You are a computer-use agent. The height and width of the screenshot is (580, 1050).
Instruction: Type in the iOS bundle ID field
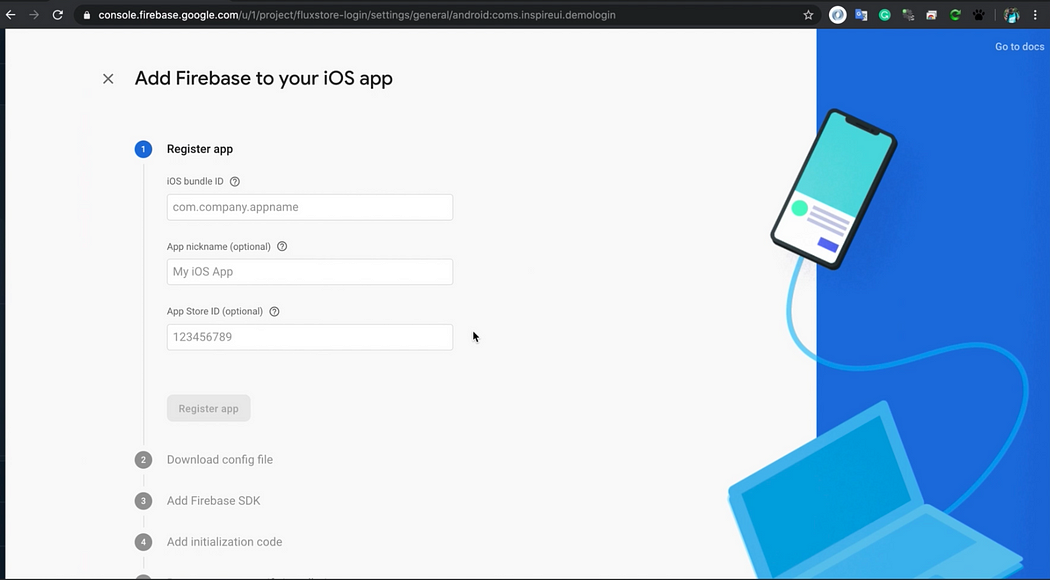tap(309, 207)
